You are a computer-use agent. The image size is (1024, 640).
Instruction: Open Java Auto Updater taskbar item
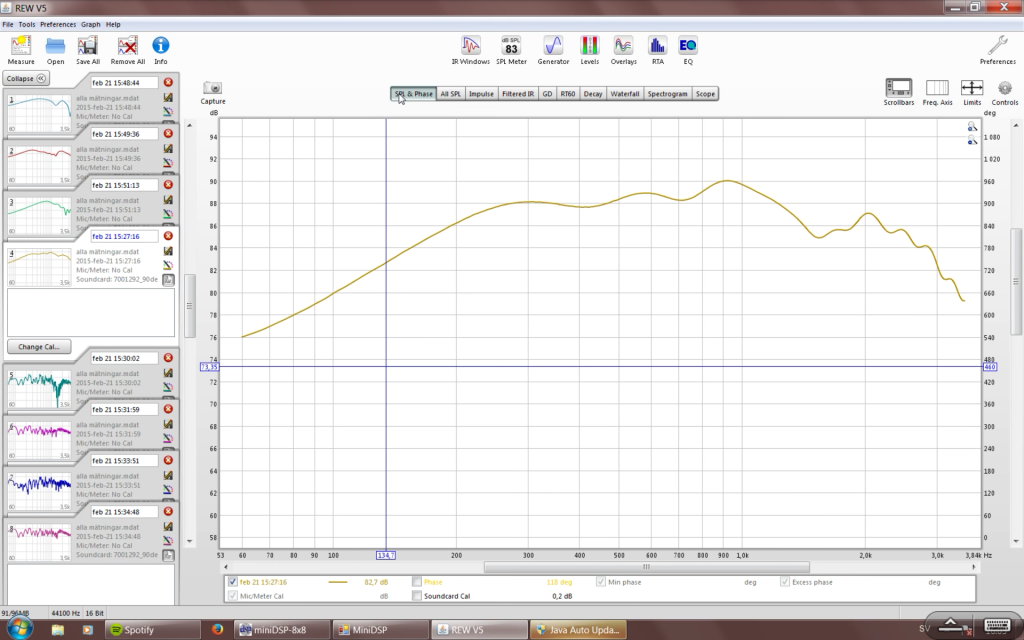point(577,630)
